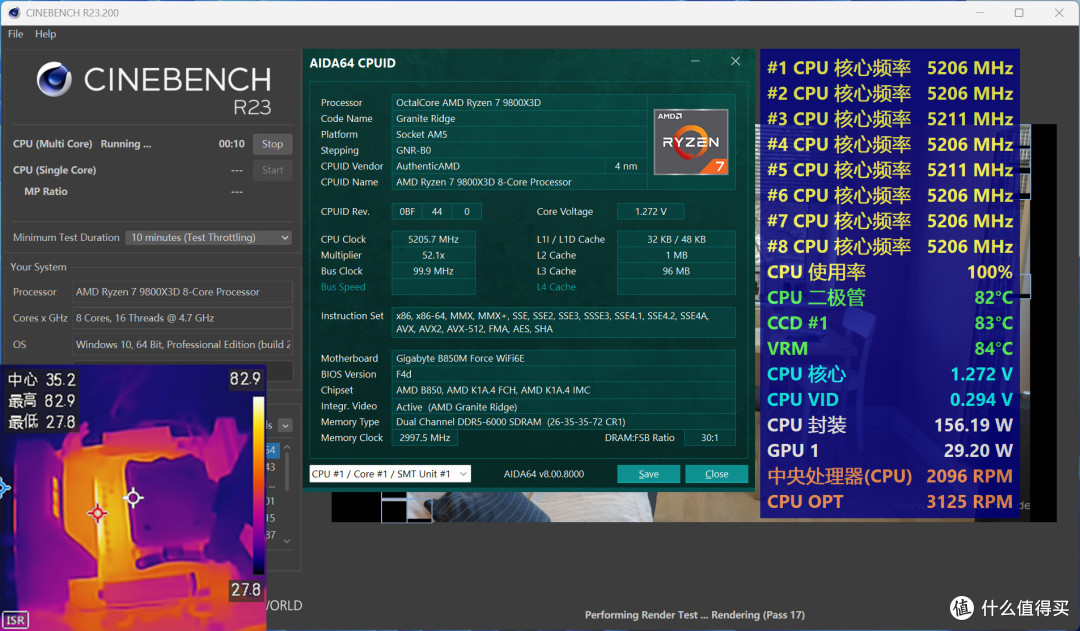Click #3 CPU core frequency 5211 MHz
Viewport: 1080px width, 631px height.
coord(970,119)
